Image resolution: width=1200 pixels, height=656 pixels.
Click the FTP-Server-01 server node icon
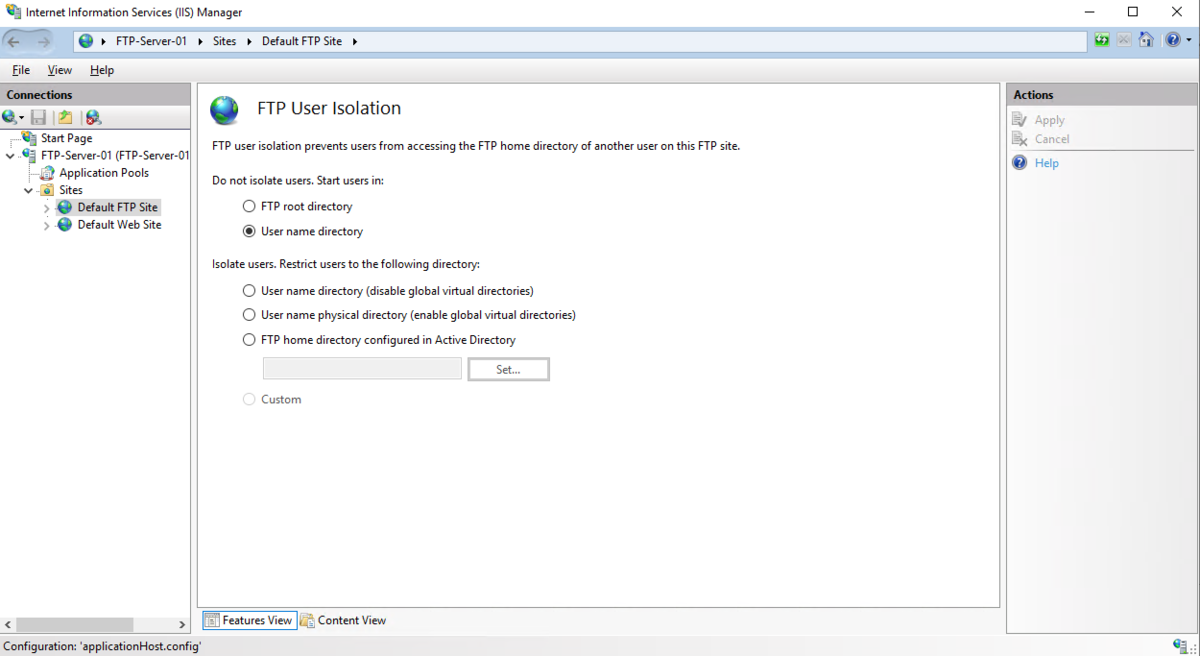(30, 156)
